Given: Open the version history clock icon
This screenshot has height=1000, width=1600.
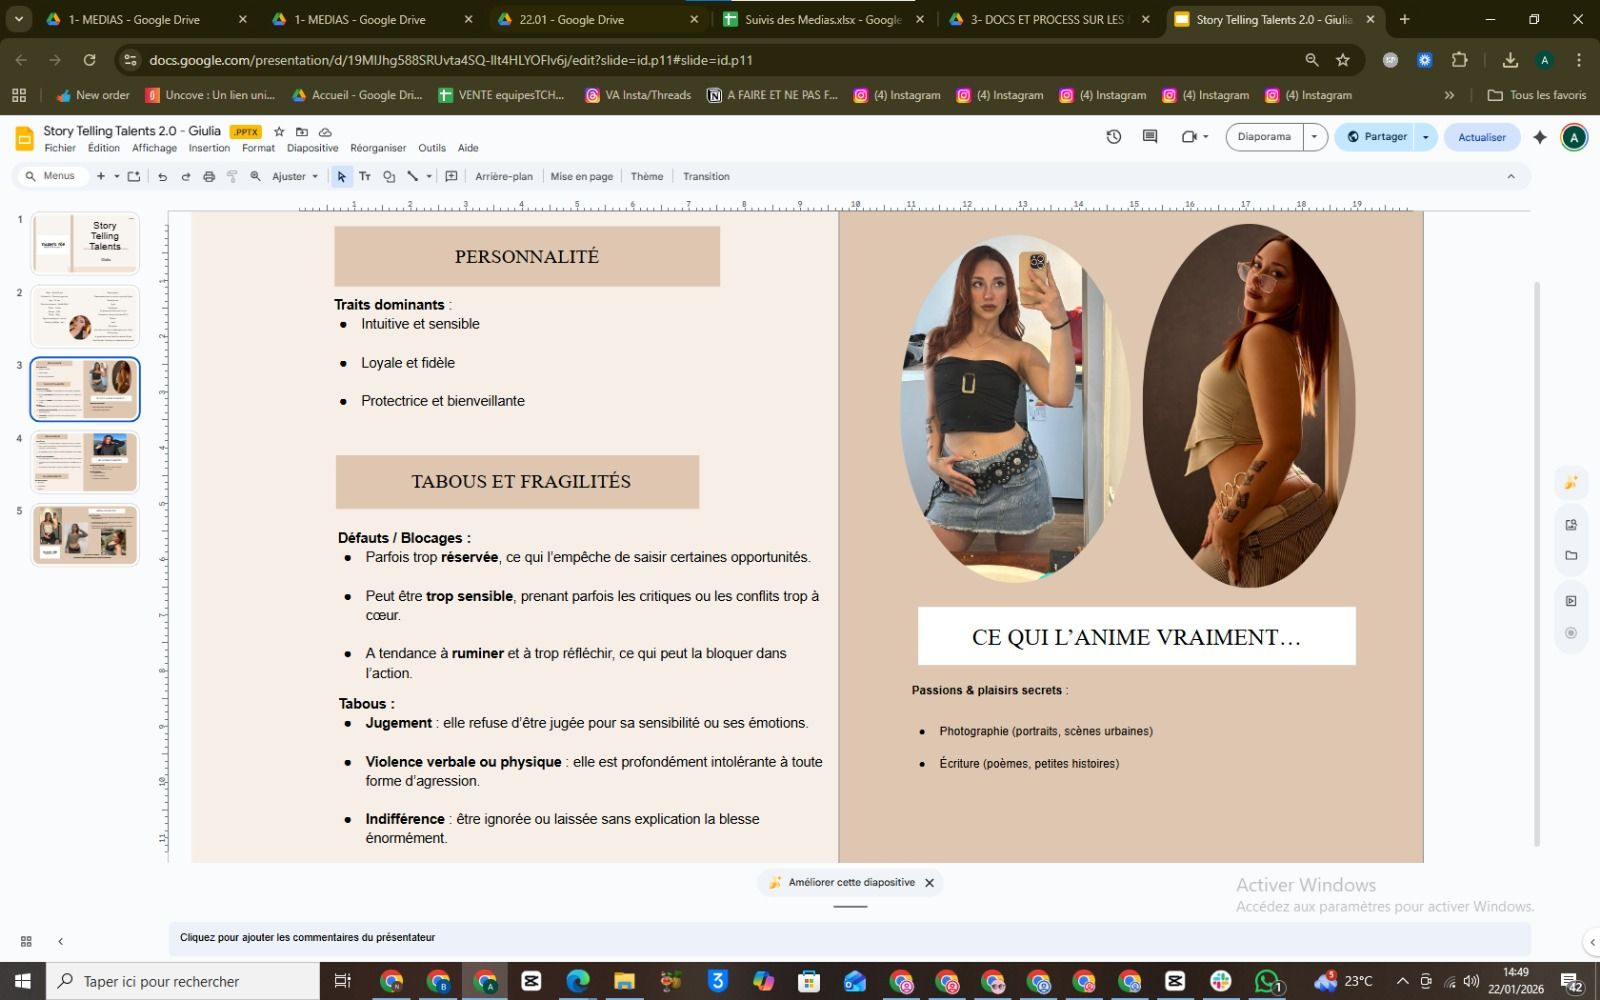Looking at the screenshot, I should point(1113,137).
